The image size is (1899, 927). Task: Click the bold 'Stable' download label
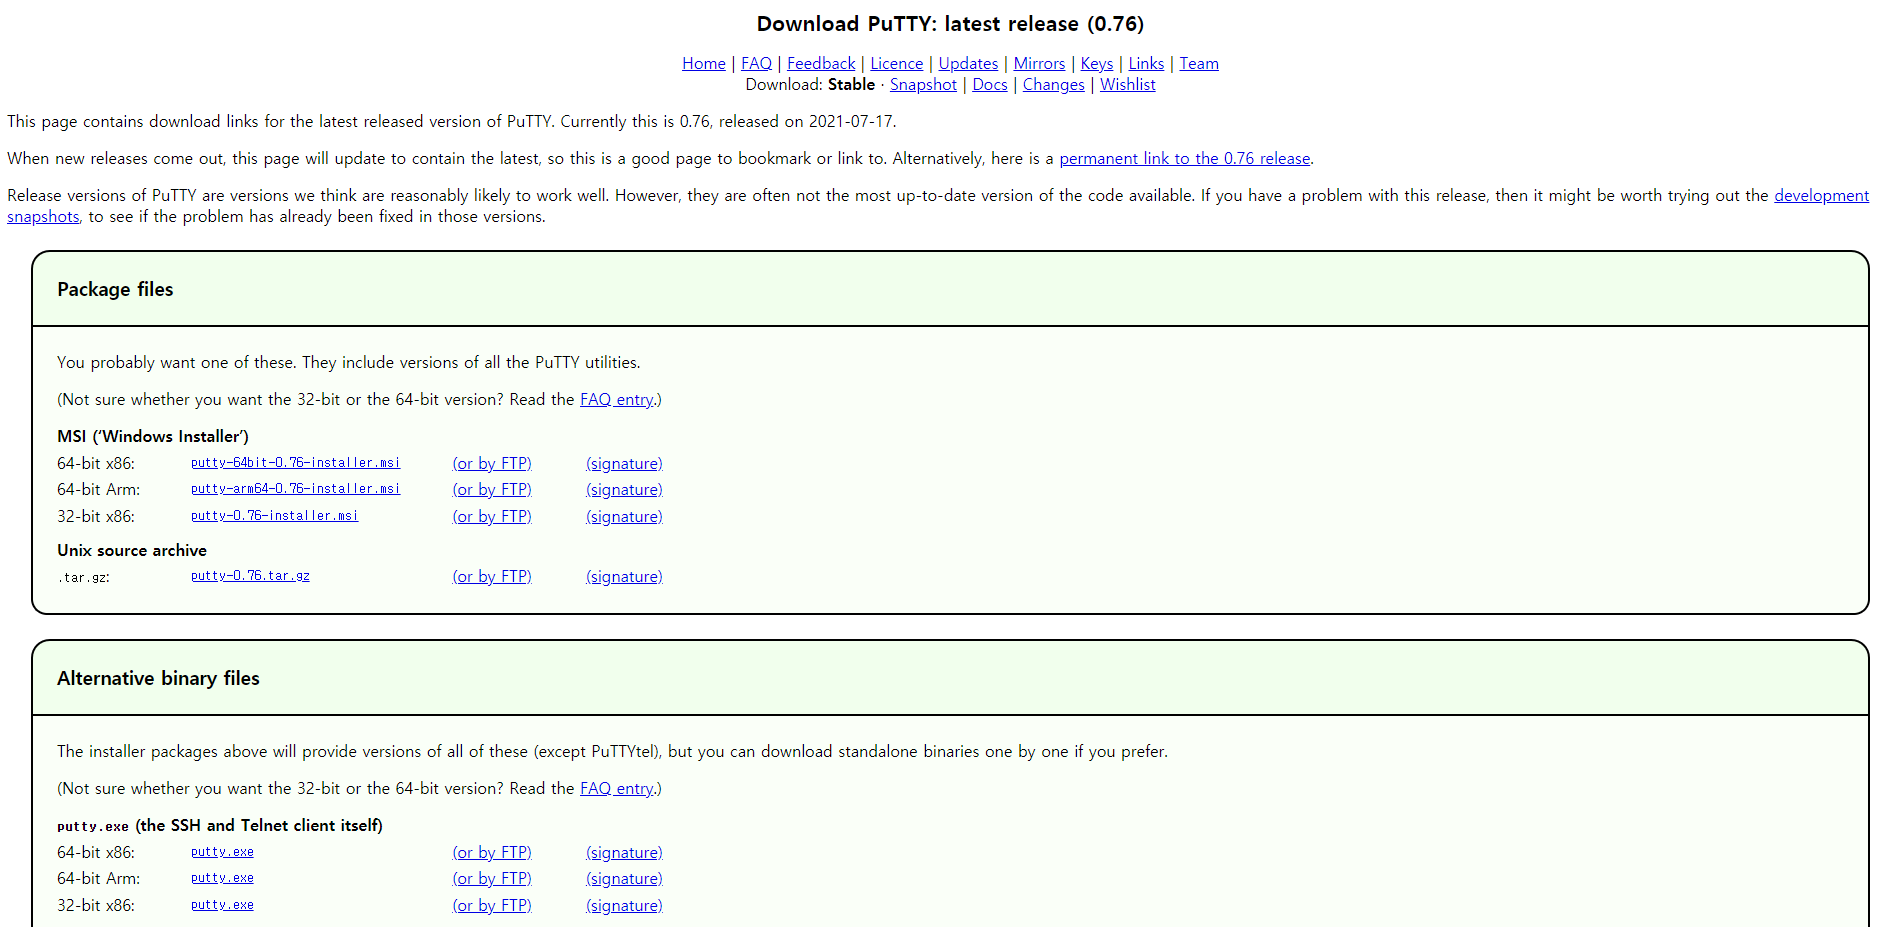click(x=851, y=85)
